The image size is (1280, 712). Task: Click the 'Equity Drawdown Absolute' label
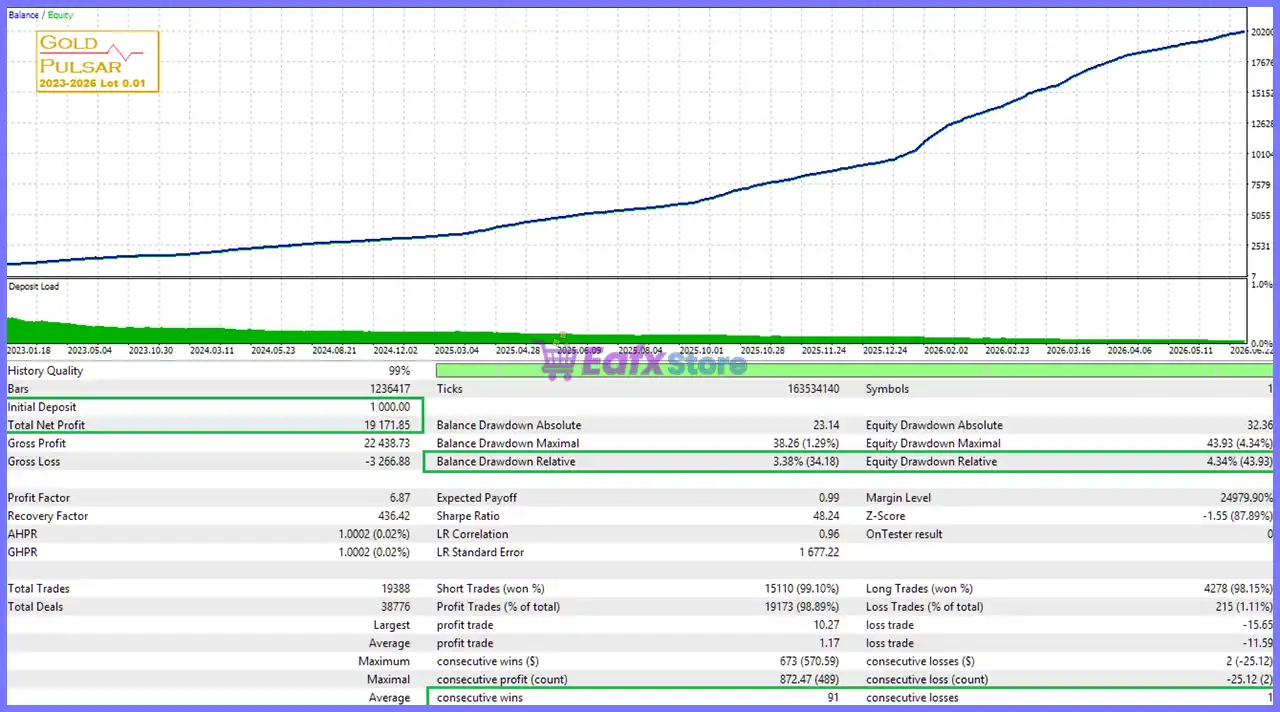point(934,425)
